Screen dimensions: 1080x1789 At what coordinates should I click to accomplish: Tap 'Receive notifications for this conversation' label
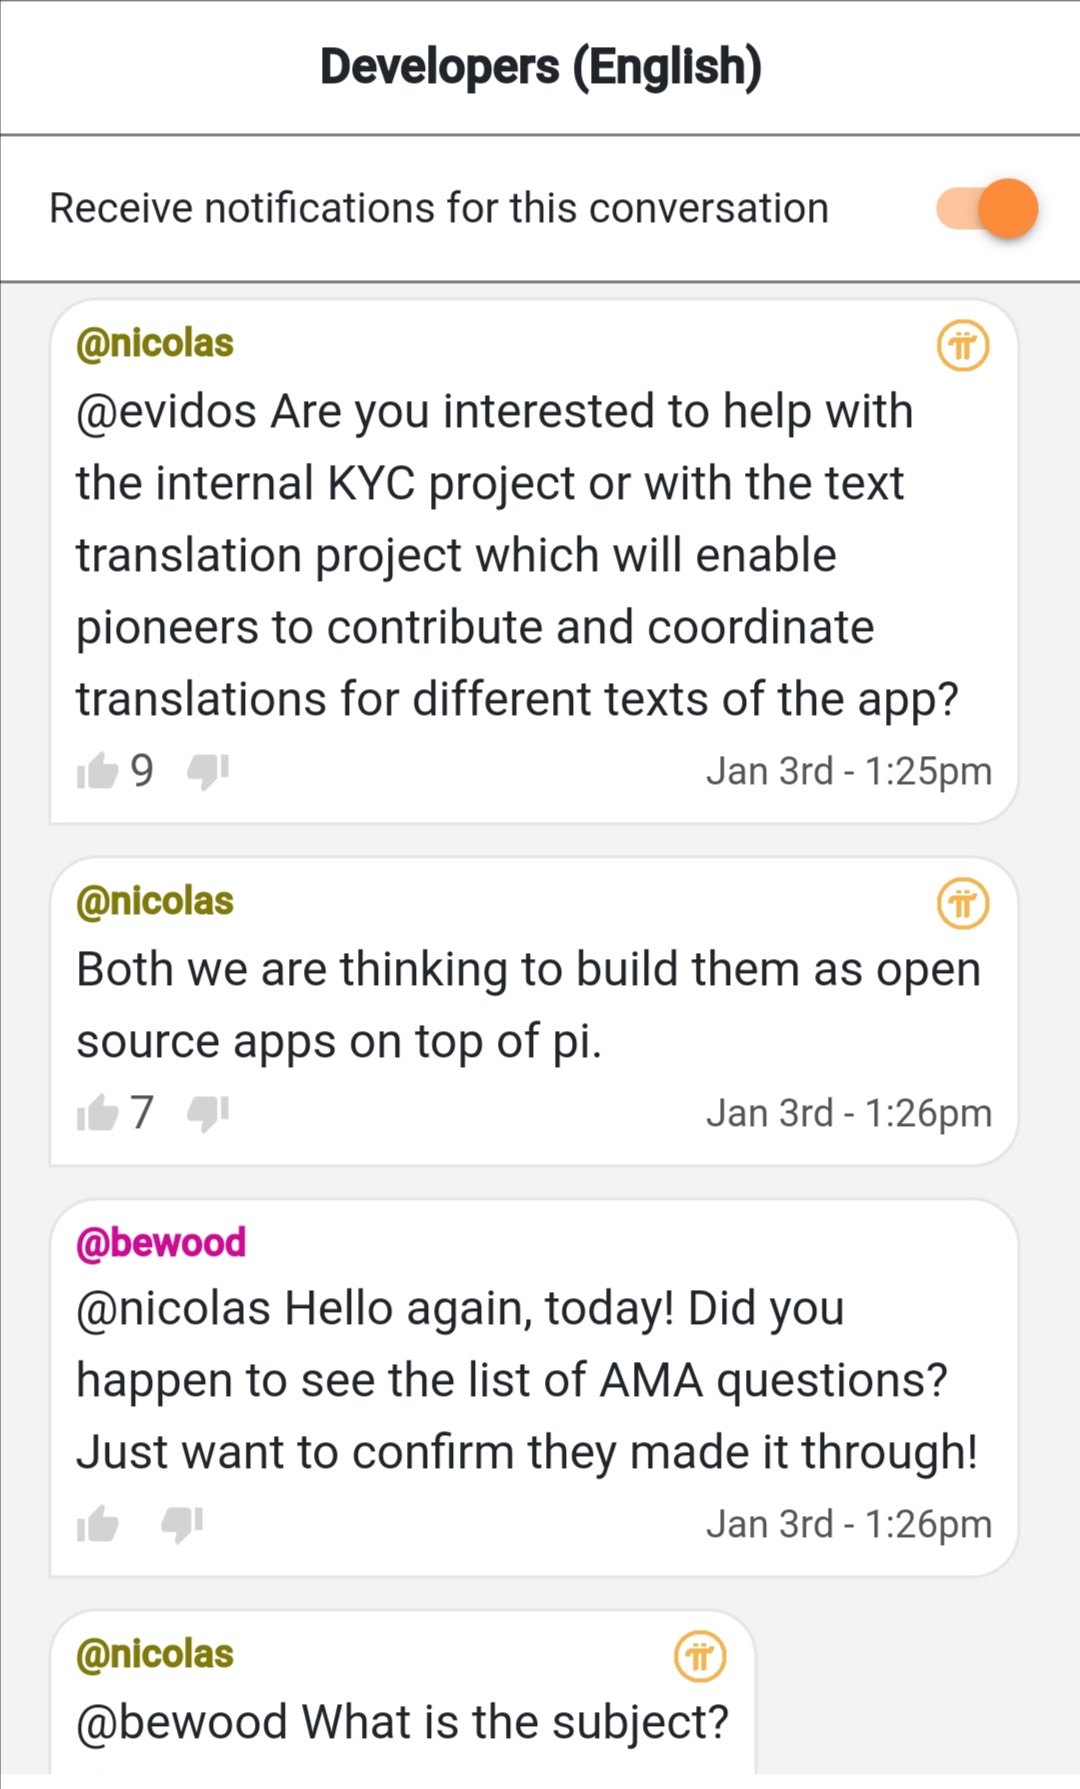439,208
